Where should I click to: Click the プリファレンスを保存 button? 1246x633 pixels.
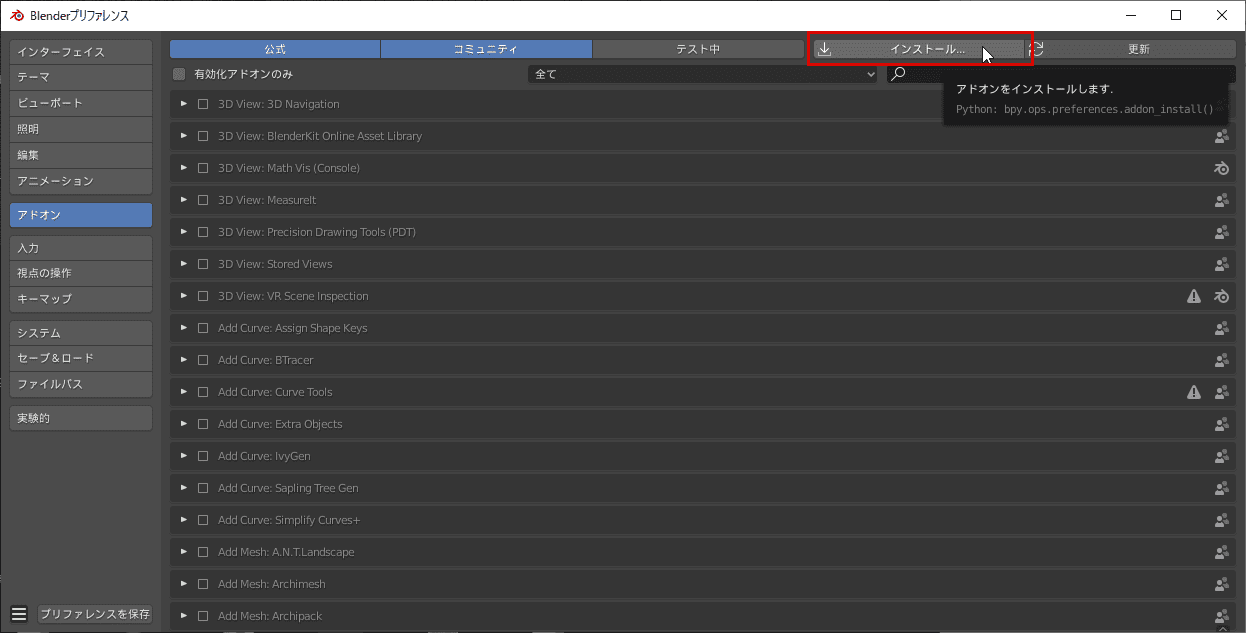tap(95, 614)
